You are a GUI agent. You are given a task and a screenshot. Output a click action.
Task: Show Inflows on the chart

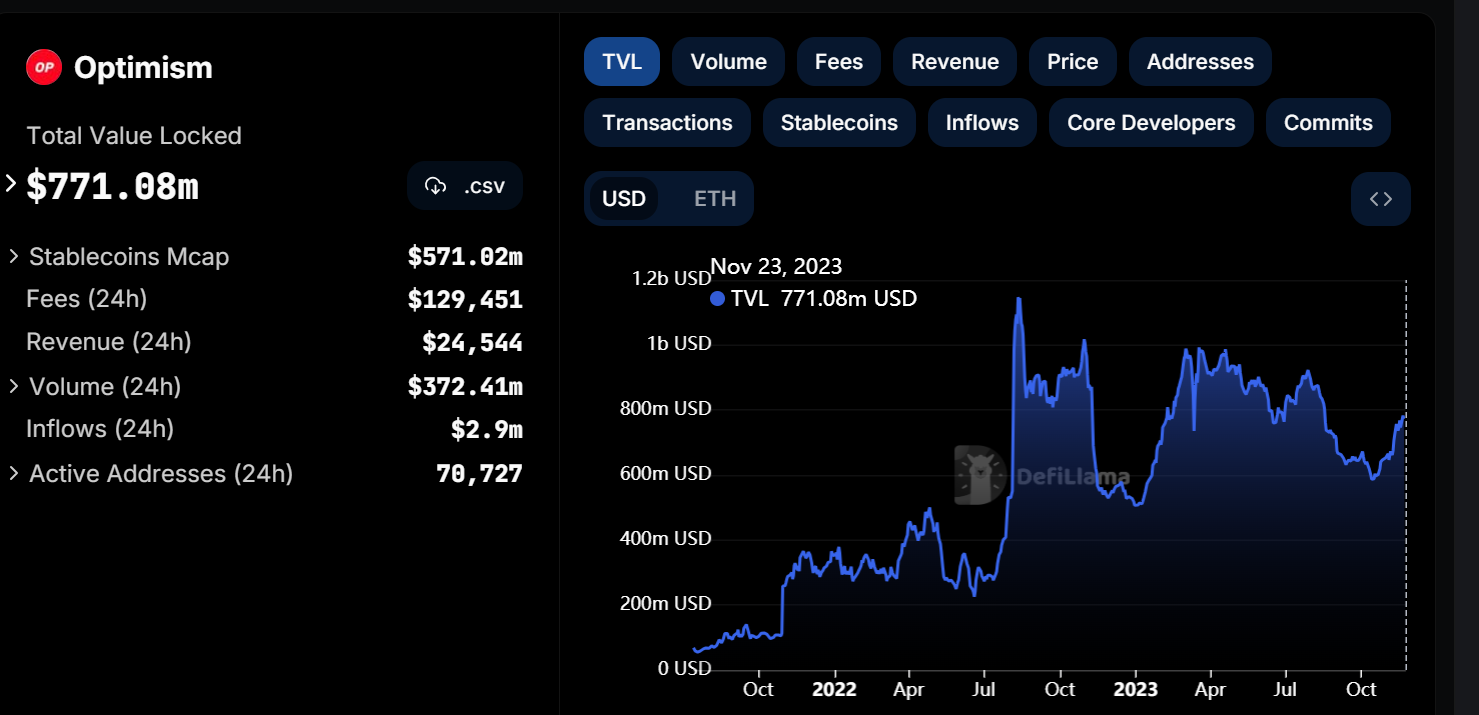pyautogui.click(x=982, y=123)
